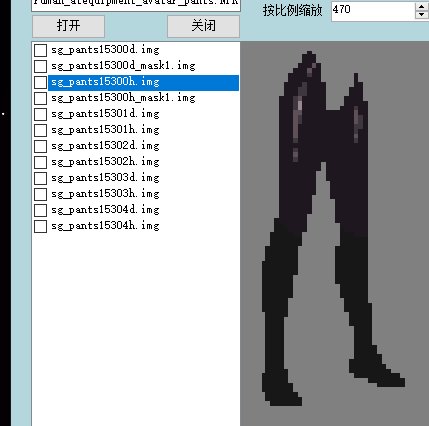Select file name sg_pants15304d.img
Screen dimensions: 429x426
[x=105, y=210]
